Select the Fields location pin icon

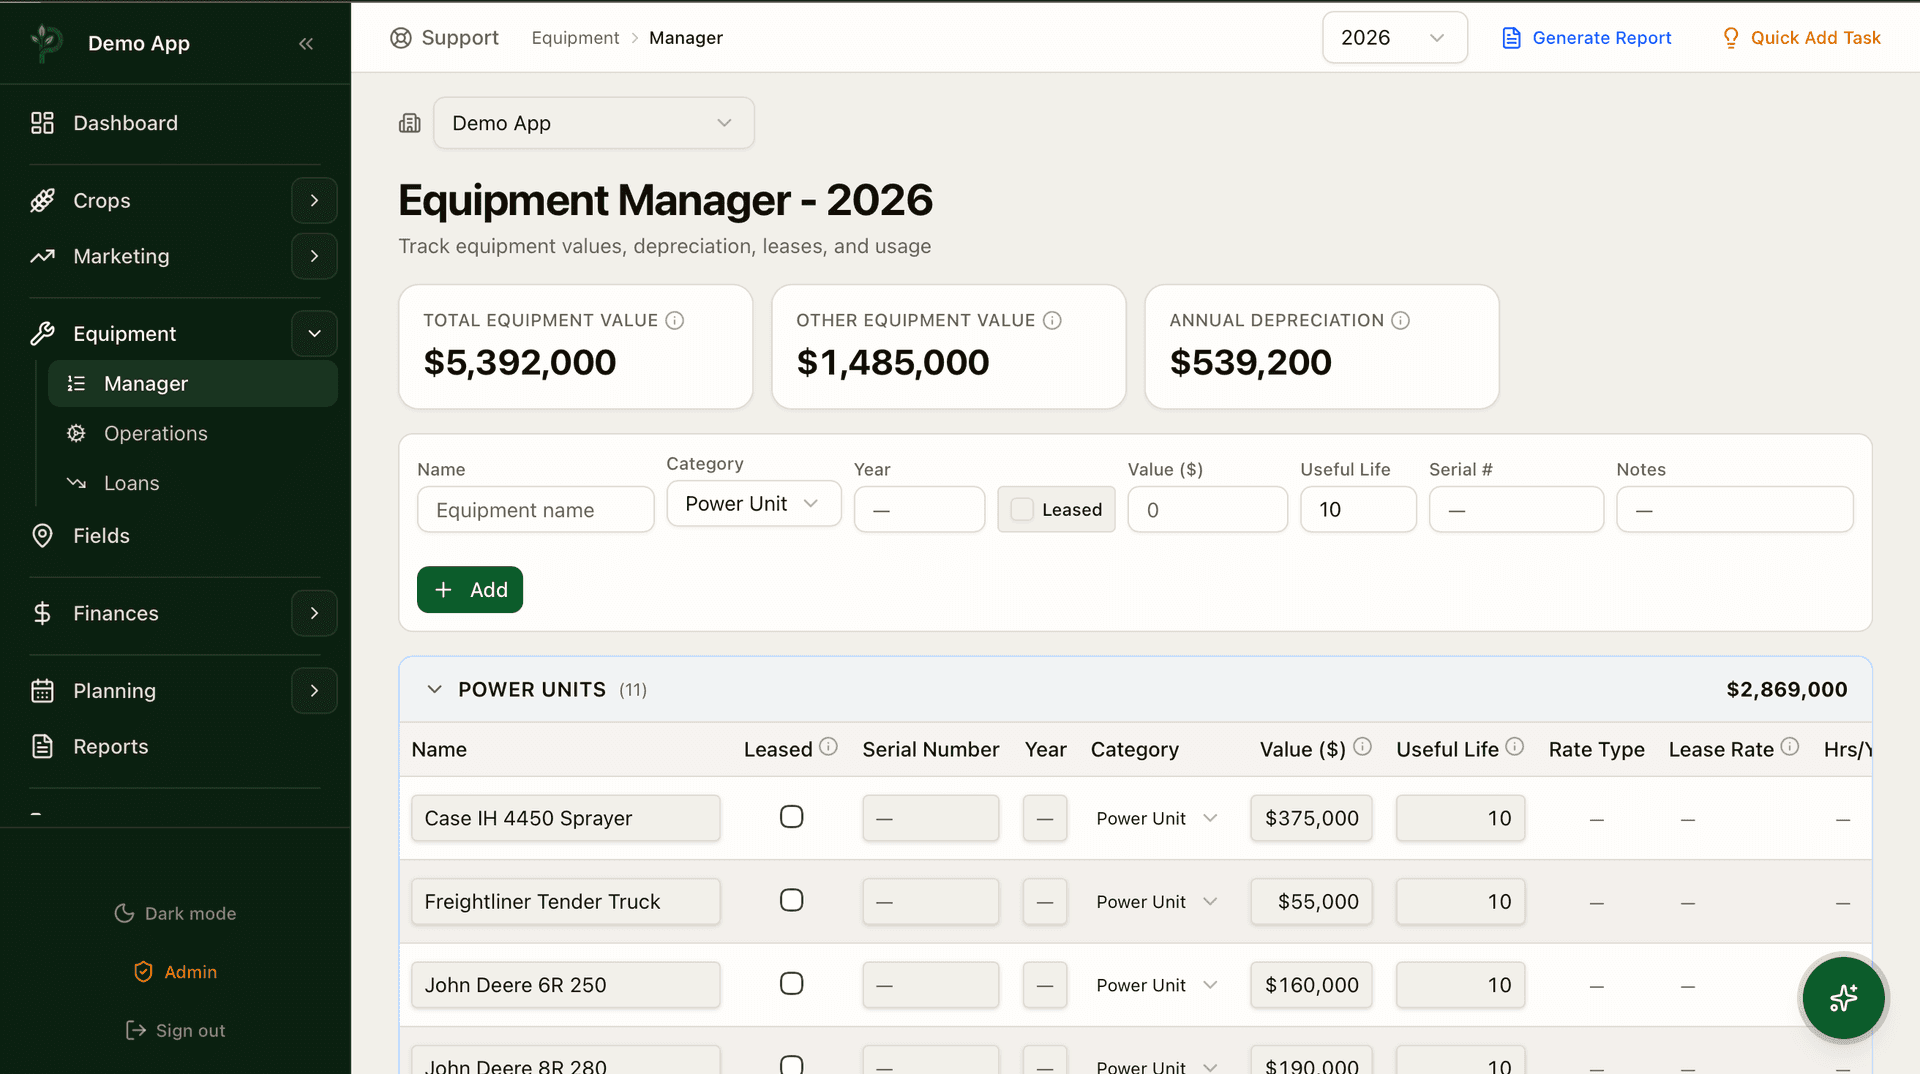click(x=42, y=535)
